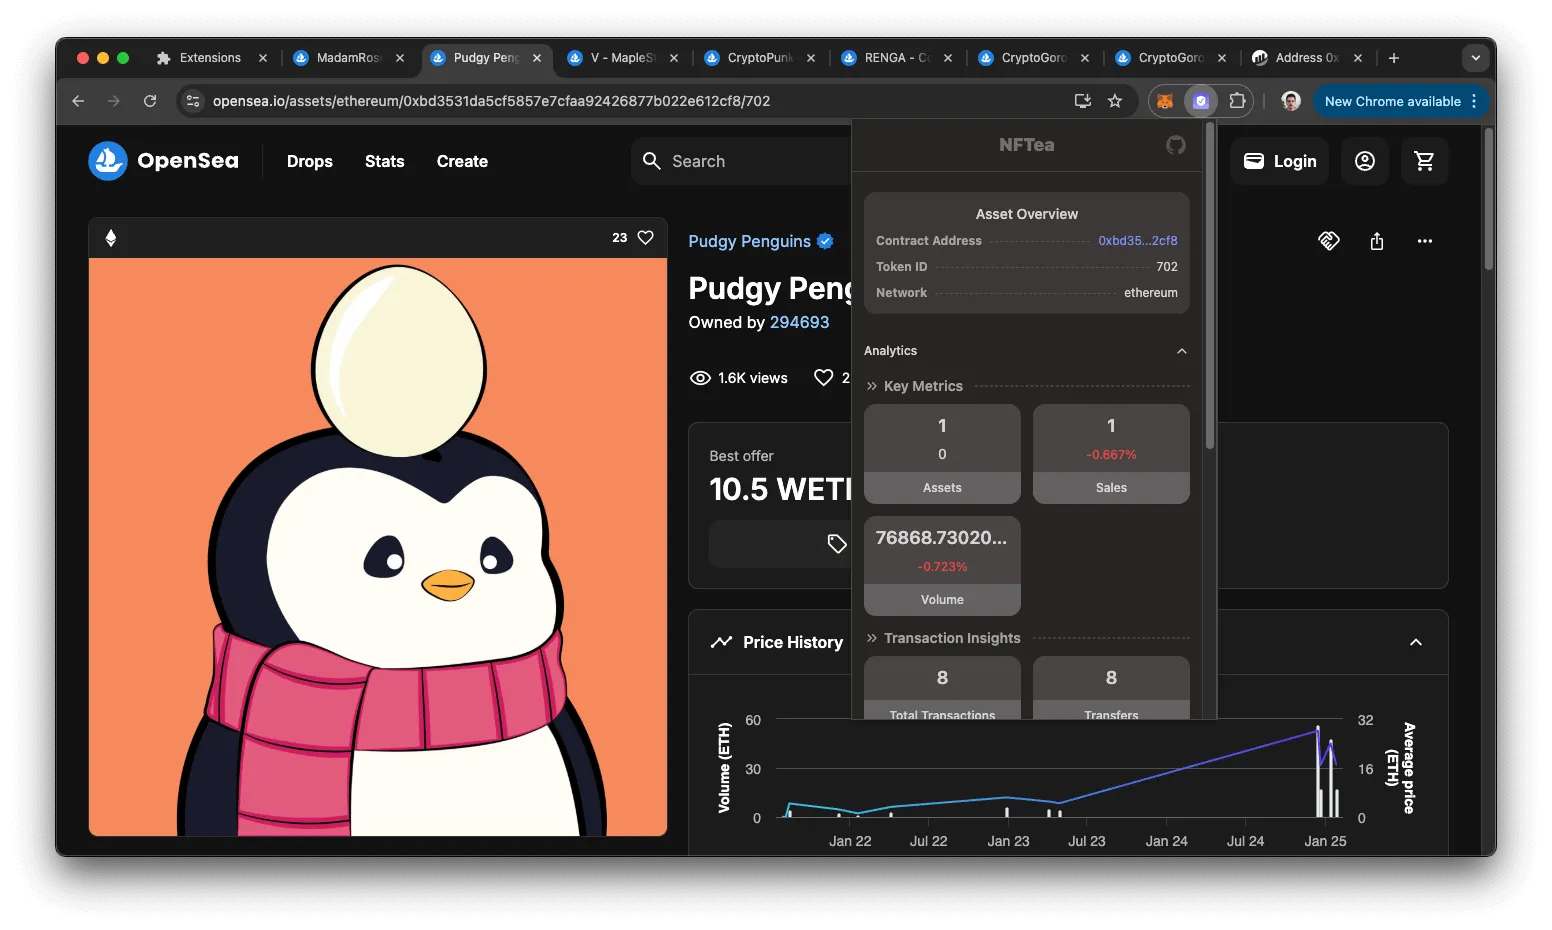Switch to the Extensions tab
Viewport: 1552px width, 930px height.
click(x=212, y=58)
